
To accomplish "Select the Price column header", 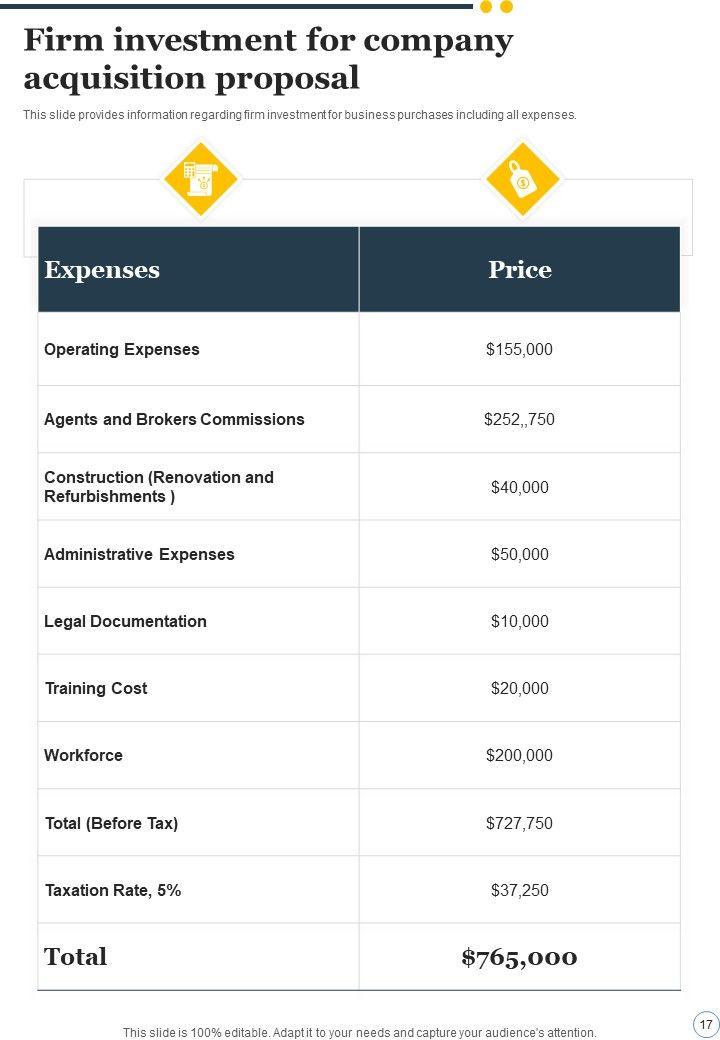I will click(520, 270).
